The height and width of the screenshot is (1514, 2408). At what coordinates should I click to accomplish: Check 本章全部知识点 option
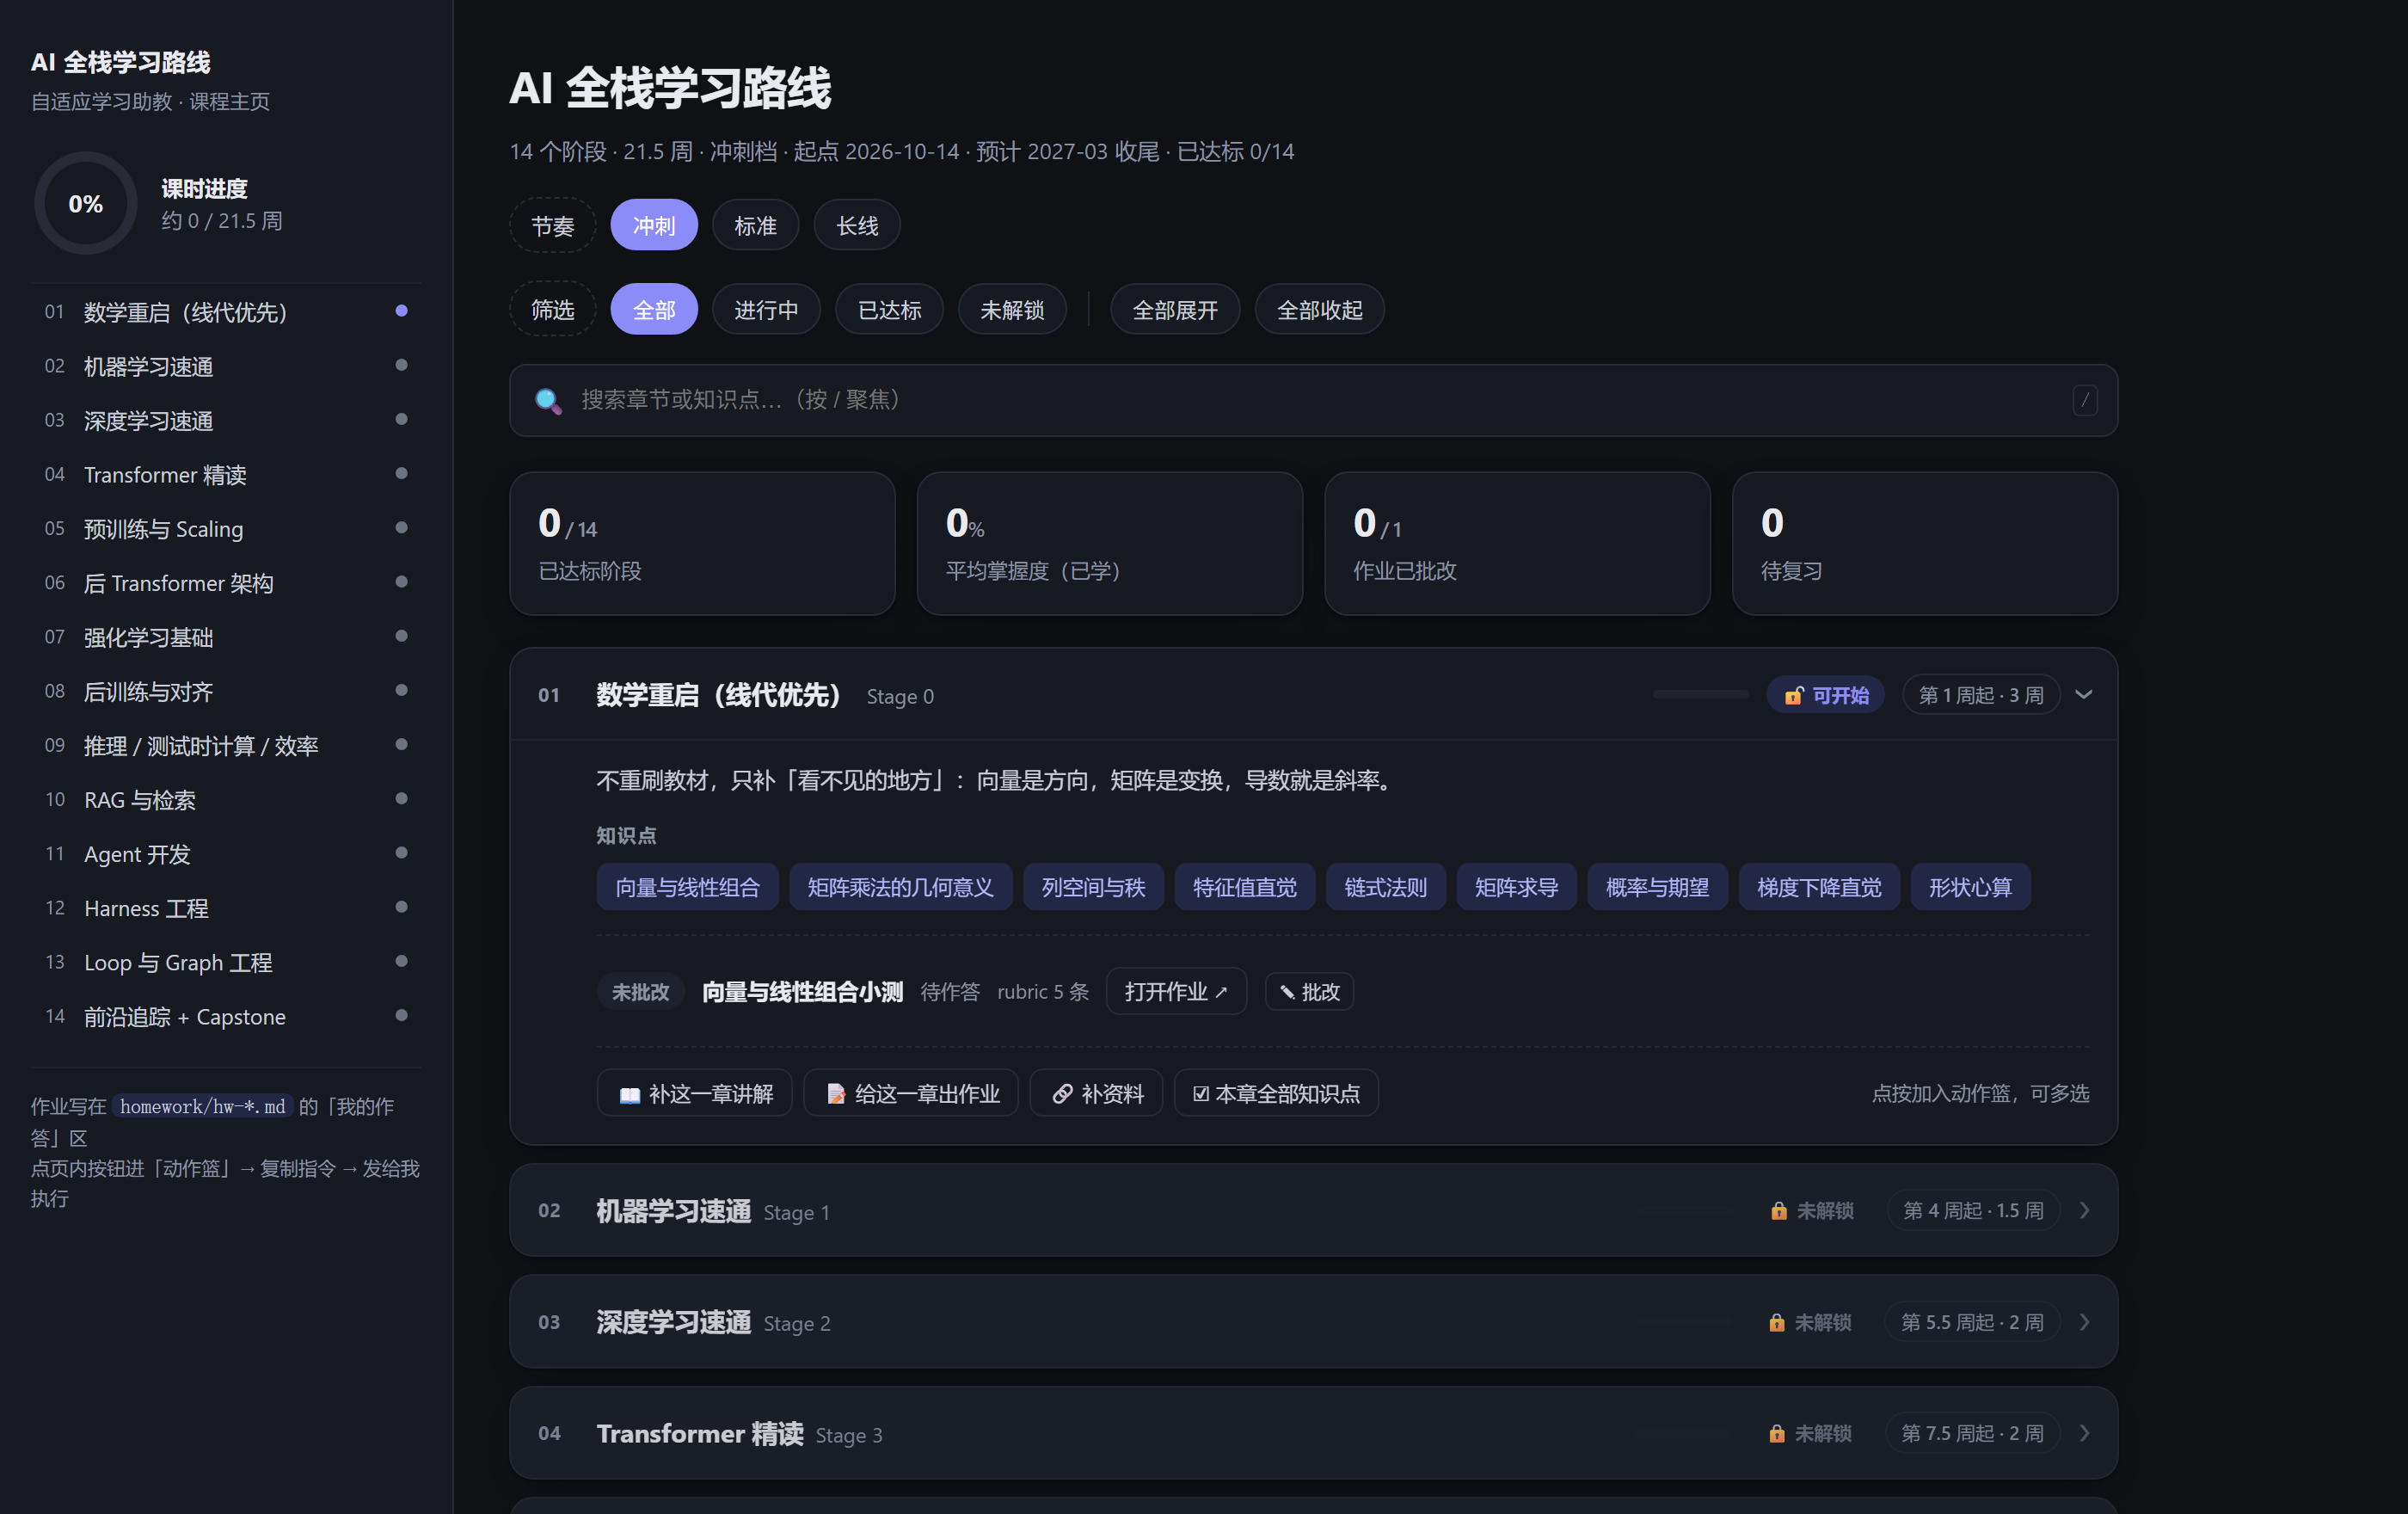(x=1276, y=1094)
